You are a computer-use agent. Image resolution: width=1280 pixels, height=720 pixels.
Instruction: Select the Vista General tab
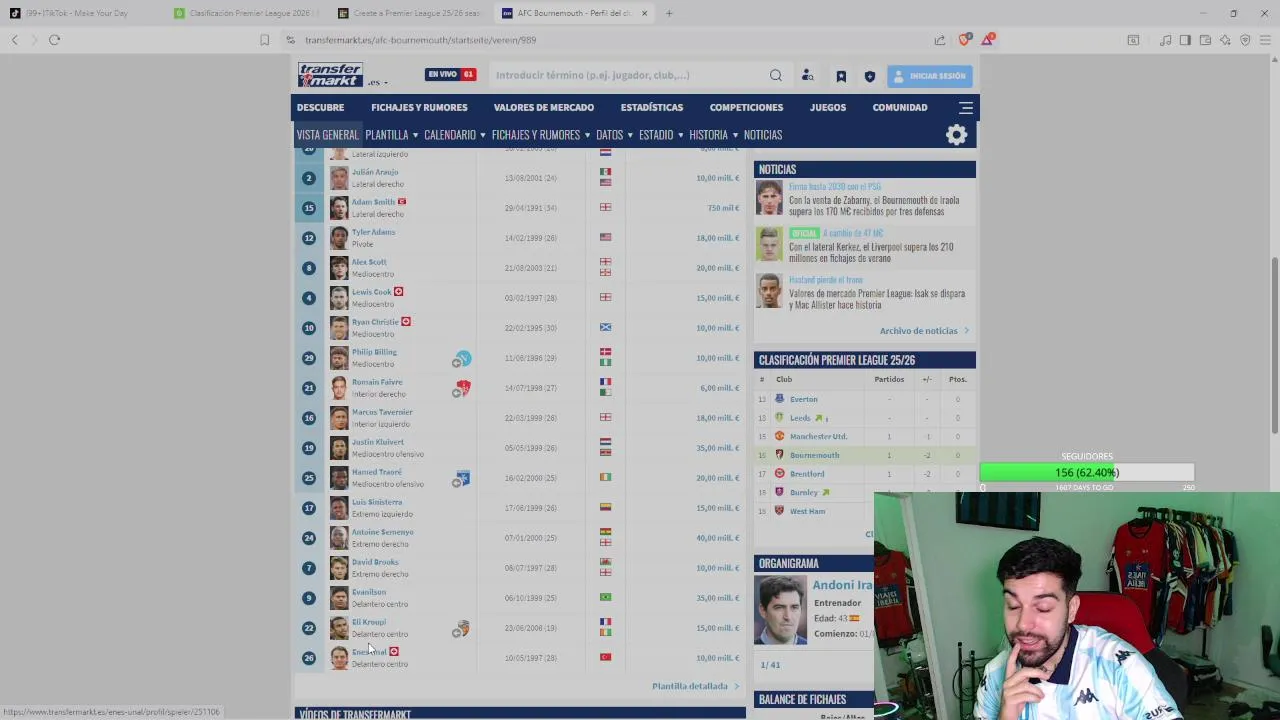pos(327,135)
